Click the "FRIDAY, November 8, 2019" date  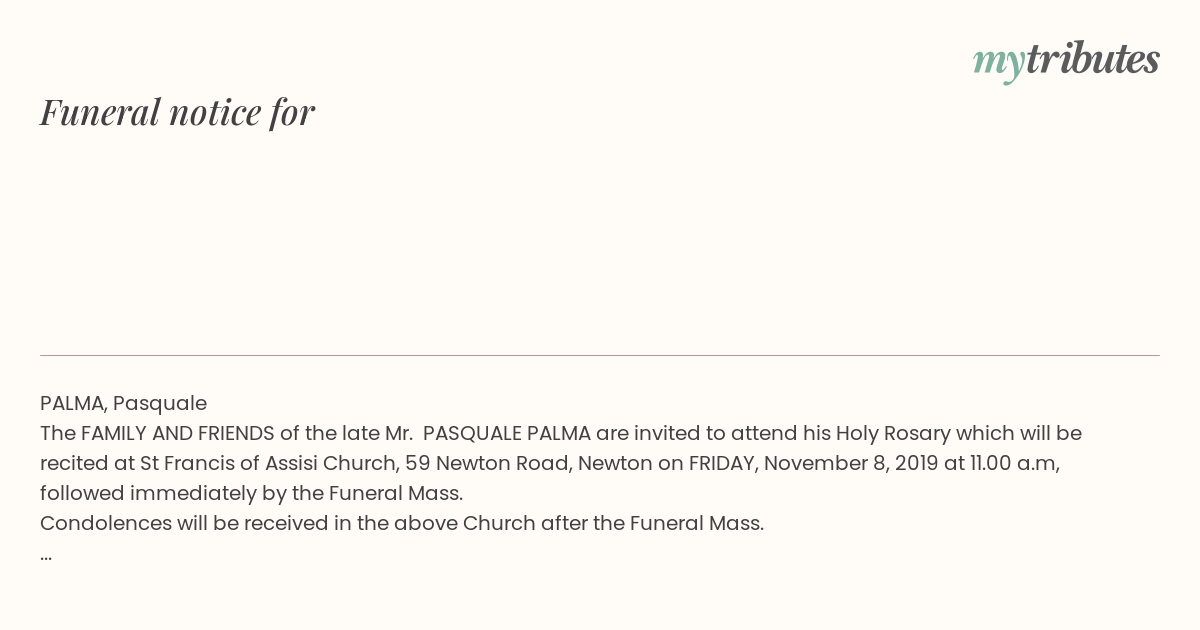click(813, 463)
